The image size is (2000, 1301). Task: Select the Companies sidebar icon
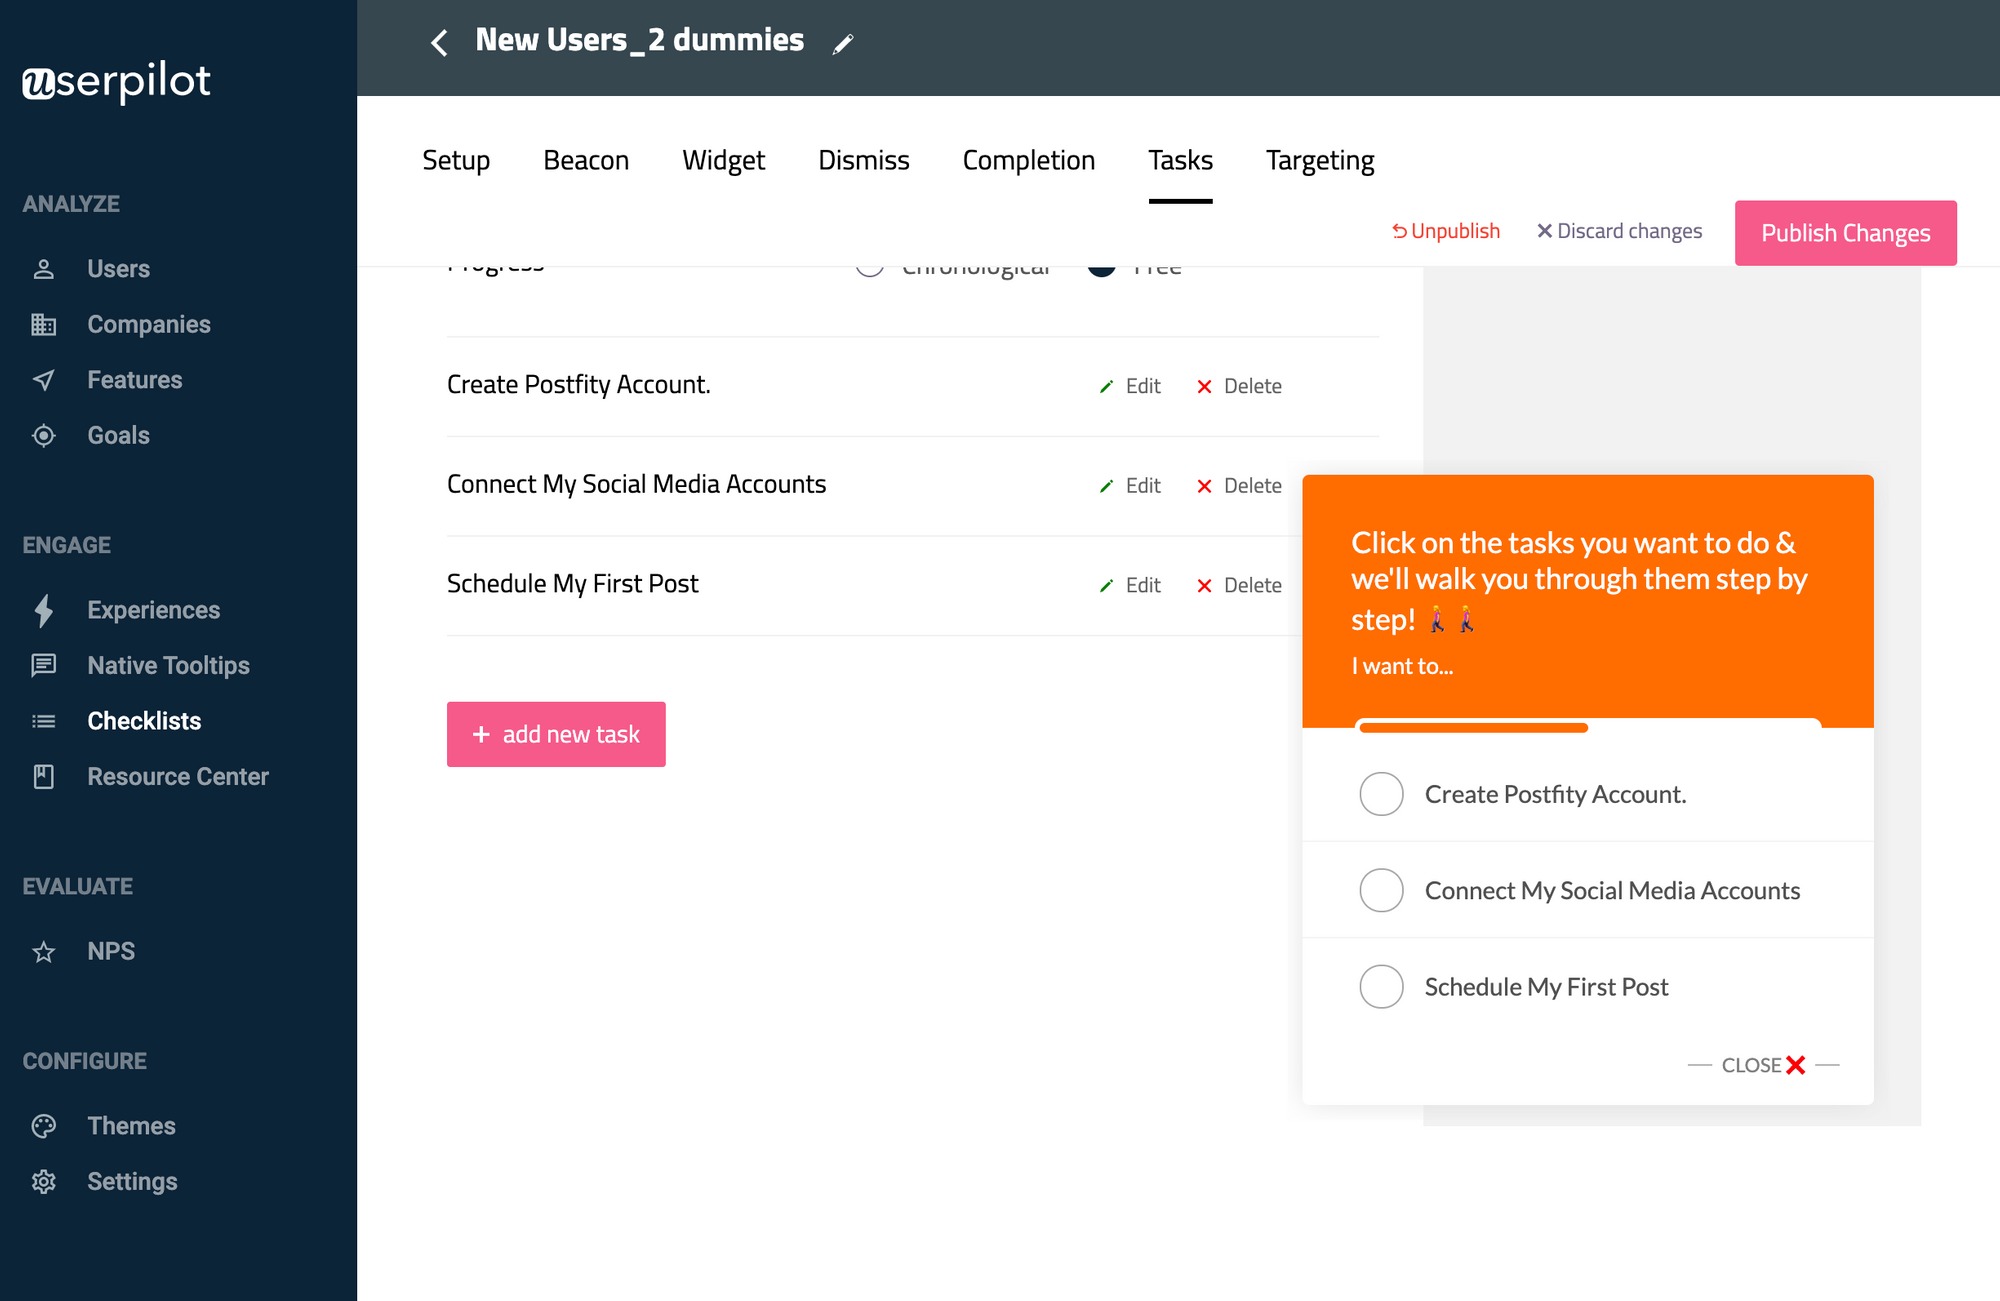[44, 324]
